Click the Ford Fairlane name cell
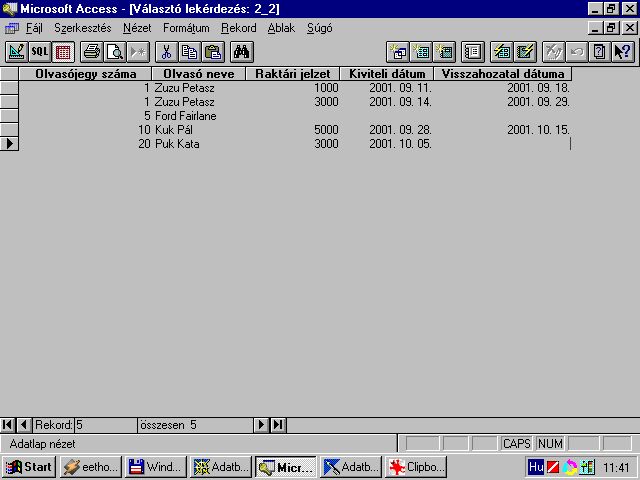Image resolution: width=640 pixels, height=480 pixels. 199,116
